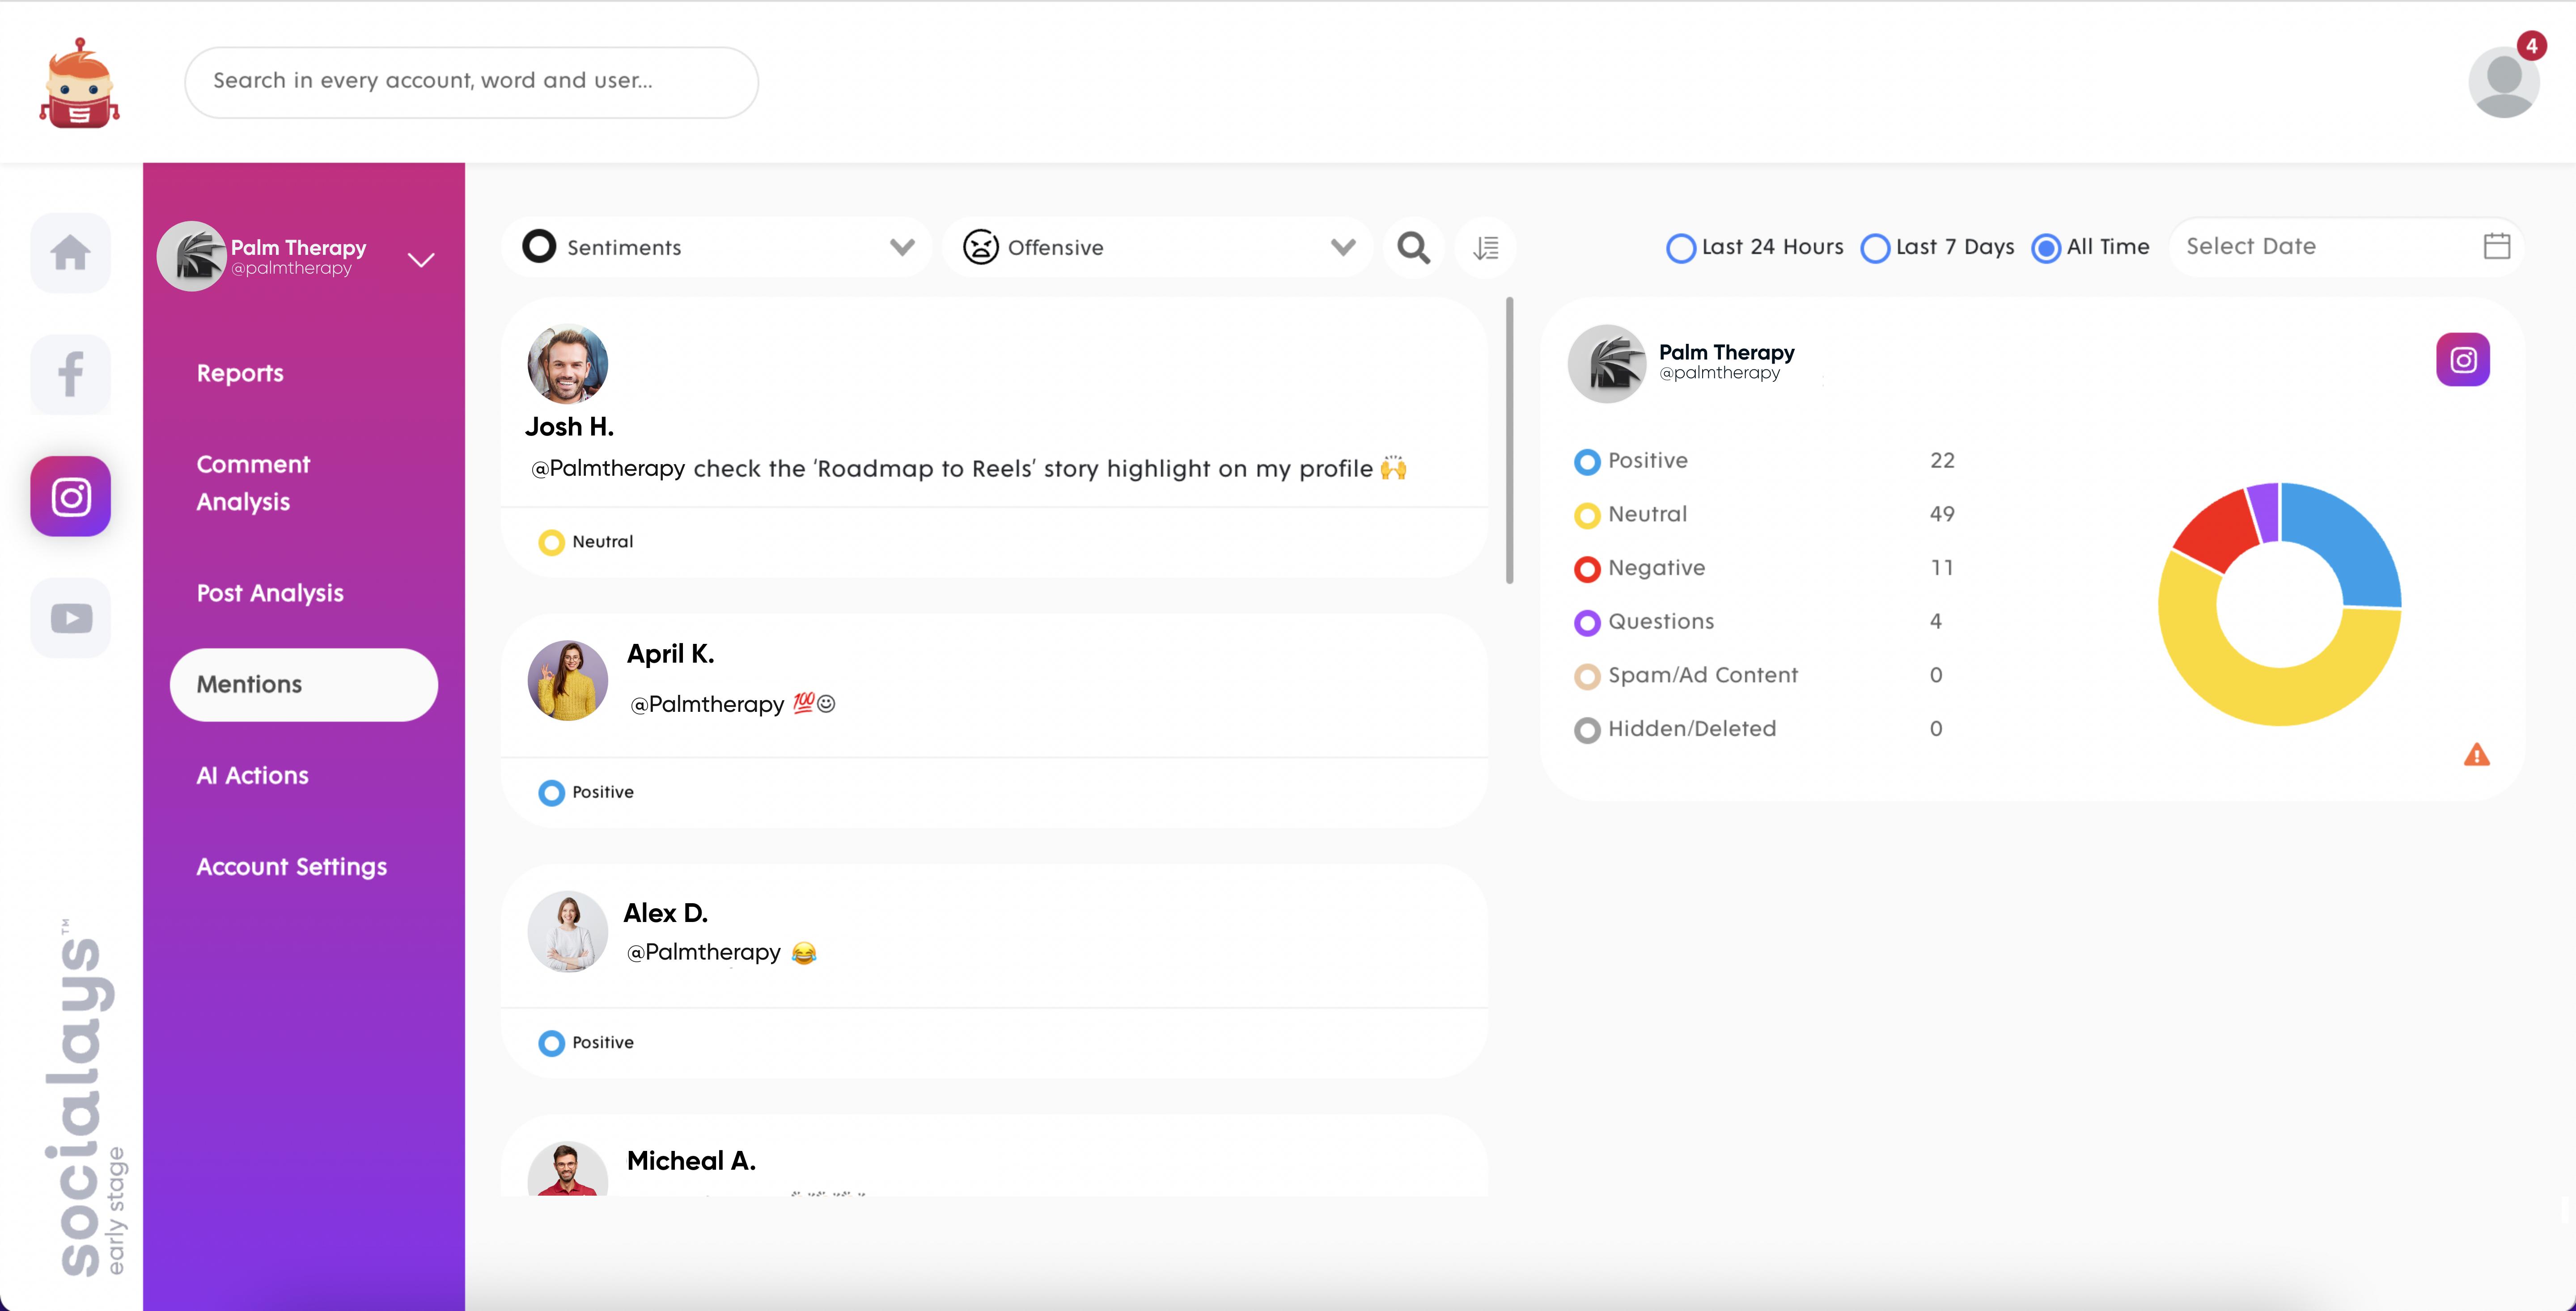Open Comment Analysis in the sidebar
Image resolution: width=2576 pixels, height=1311 pixels.
(x=253, y=483)
